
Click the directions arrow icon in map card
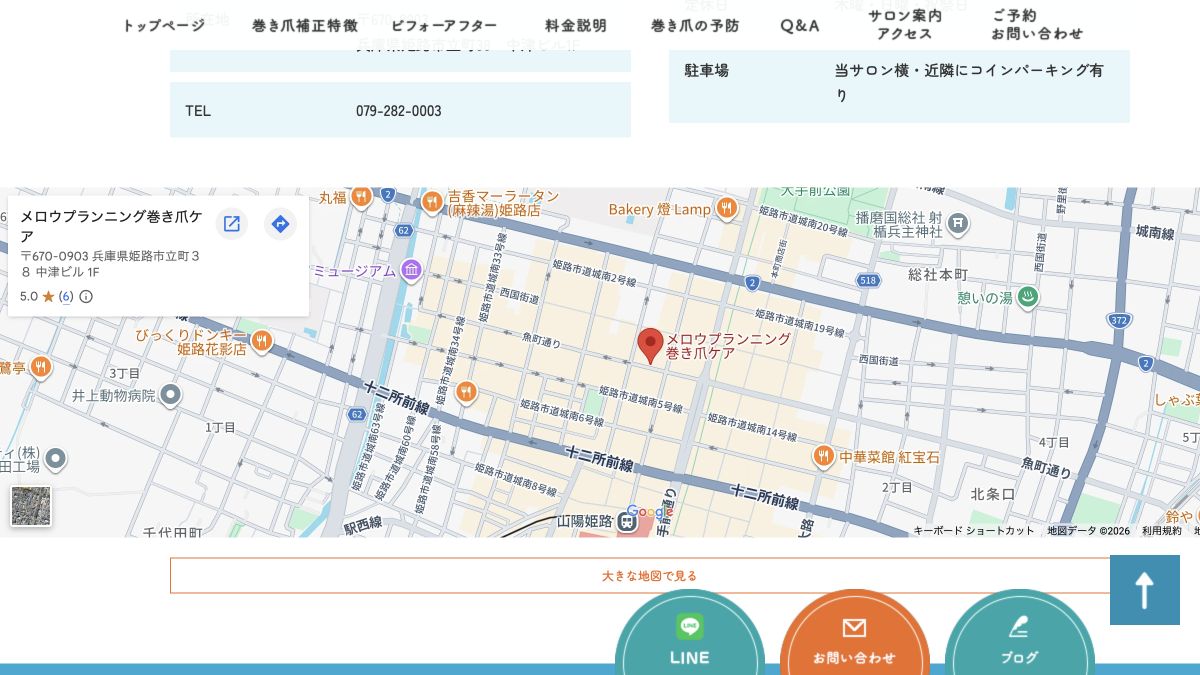click(281, 224)
